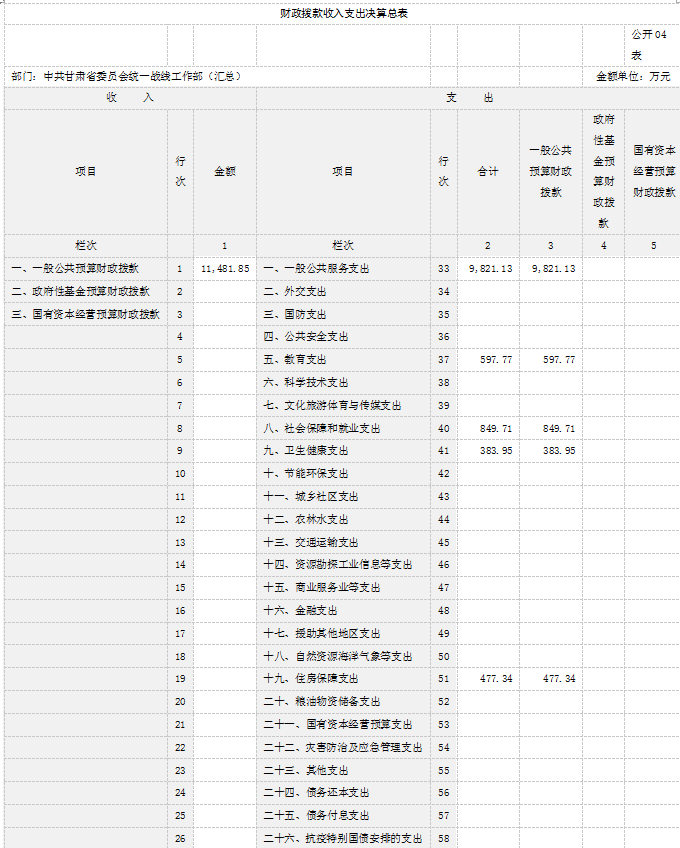Click the 十一、城乡社区支出 row label
Viewport: 680px width, 848px height.
[311, 496]
